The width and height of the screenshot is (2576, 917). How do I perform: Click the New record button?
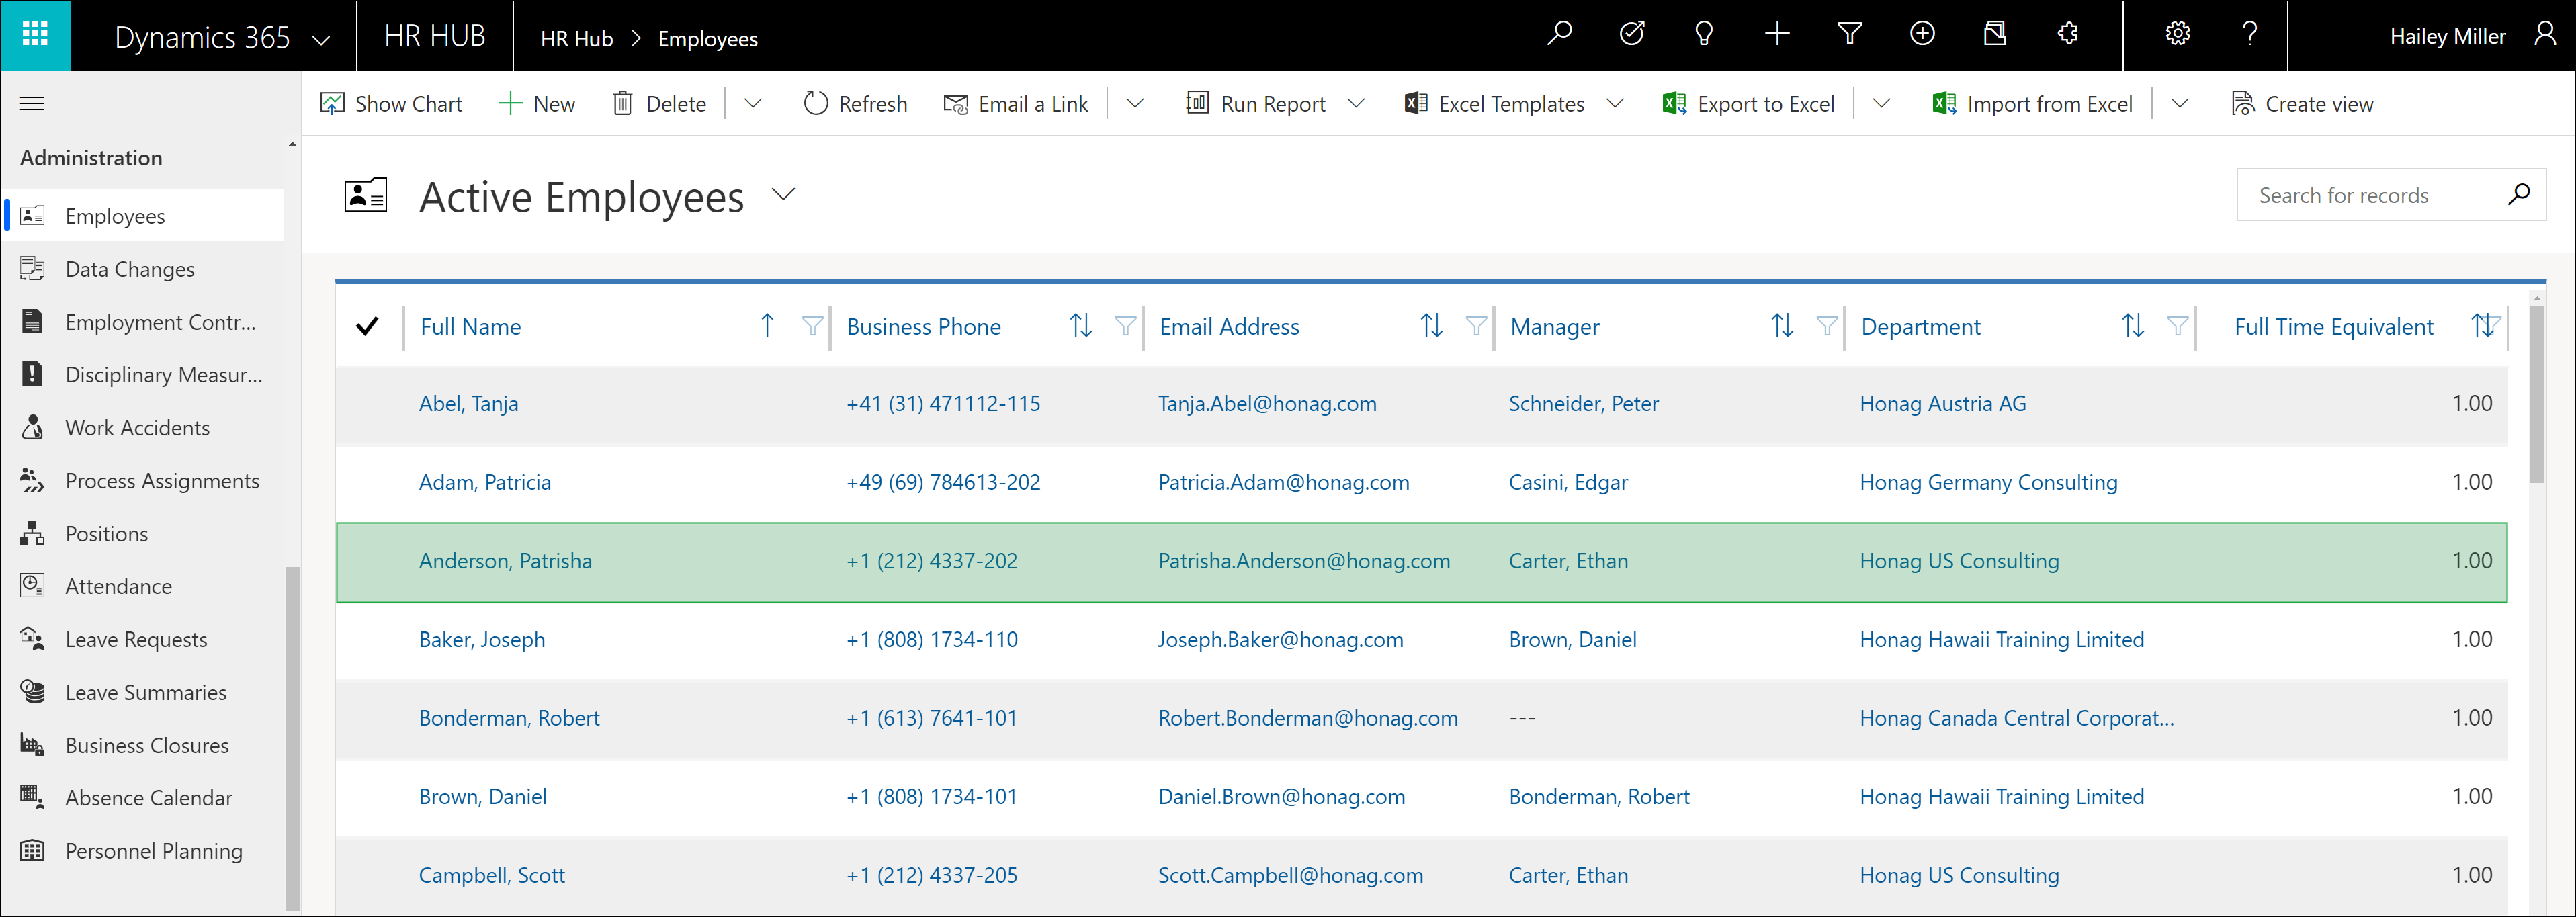point(537,104)
